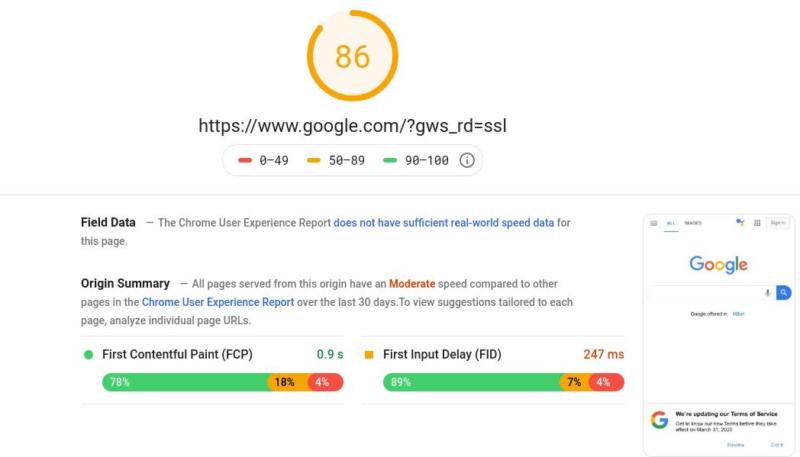Select the IMAGES tab in preview
This screenshot has height=457, width=800.
pyautogui.click(x=693, y=223)
